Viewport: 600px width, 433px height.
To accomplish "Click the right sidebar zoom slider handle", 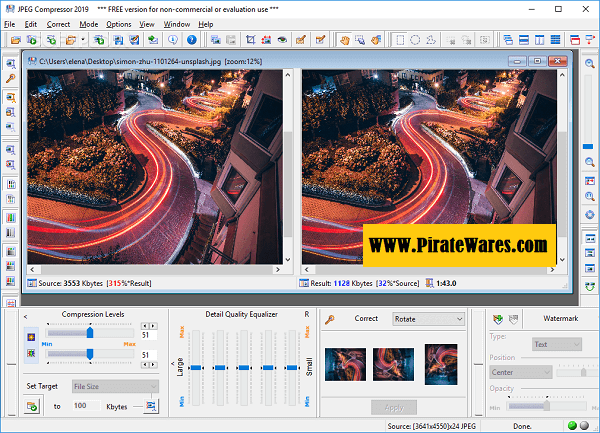I will (x=588, y=147).
